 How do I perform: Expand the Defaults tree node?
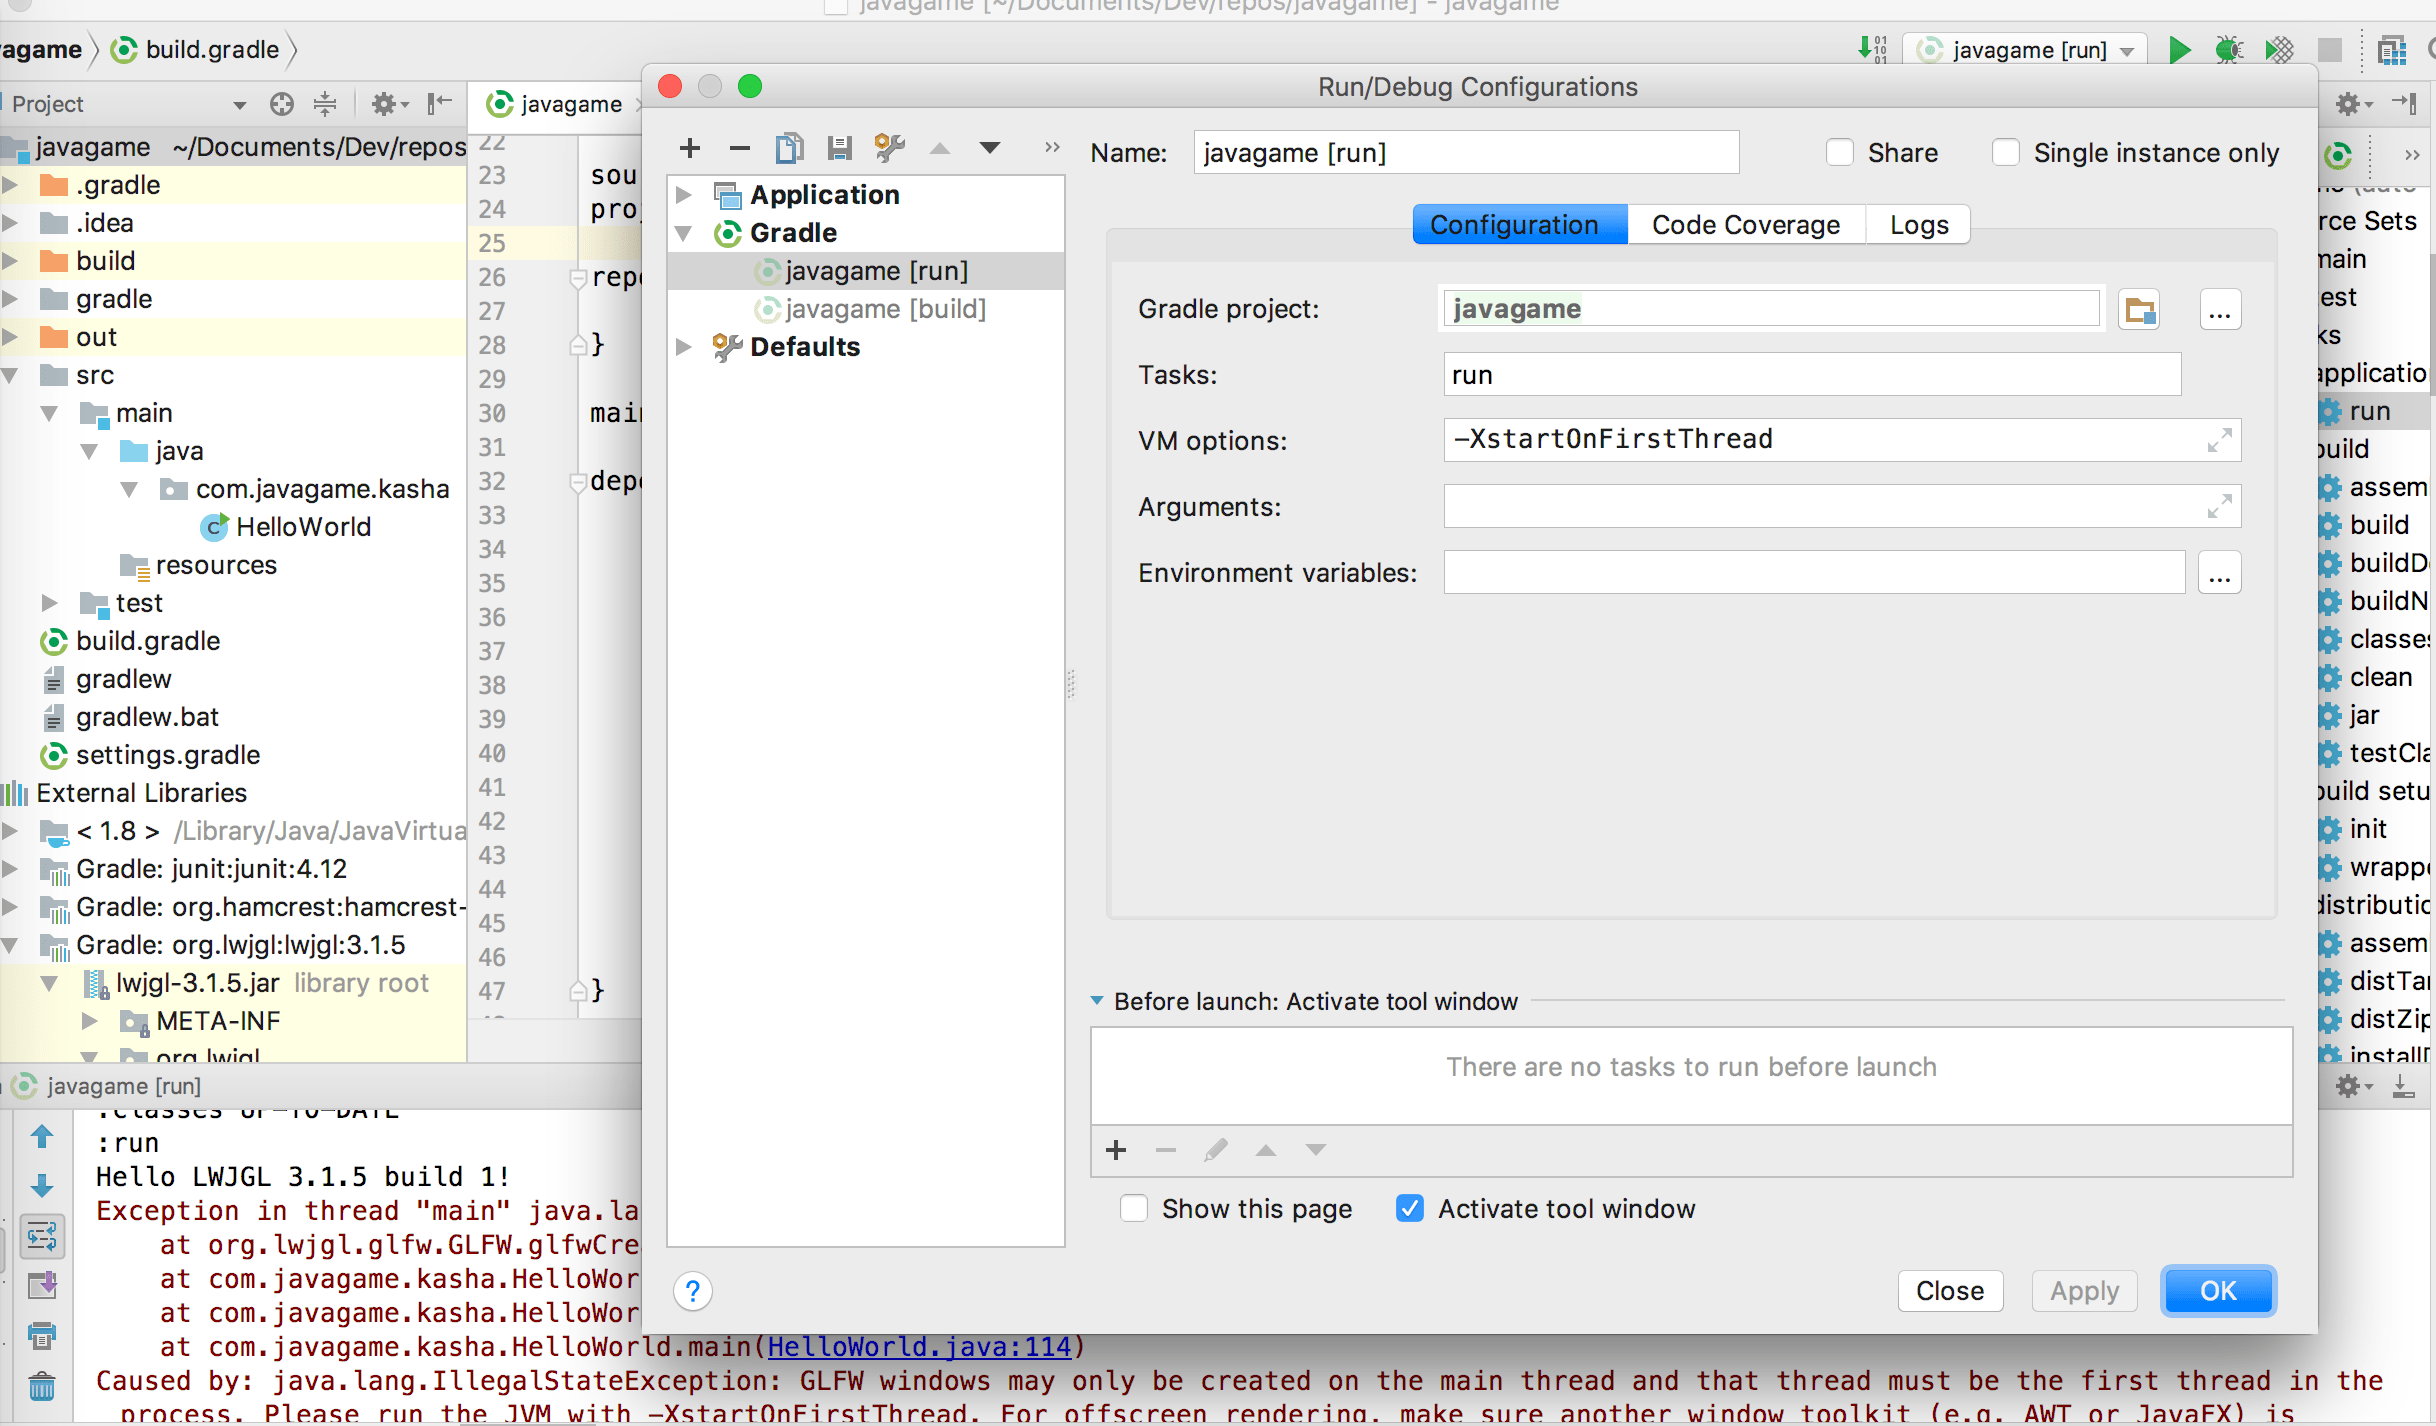point(684,347)
